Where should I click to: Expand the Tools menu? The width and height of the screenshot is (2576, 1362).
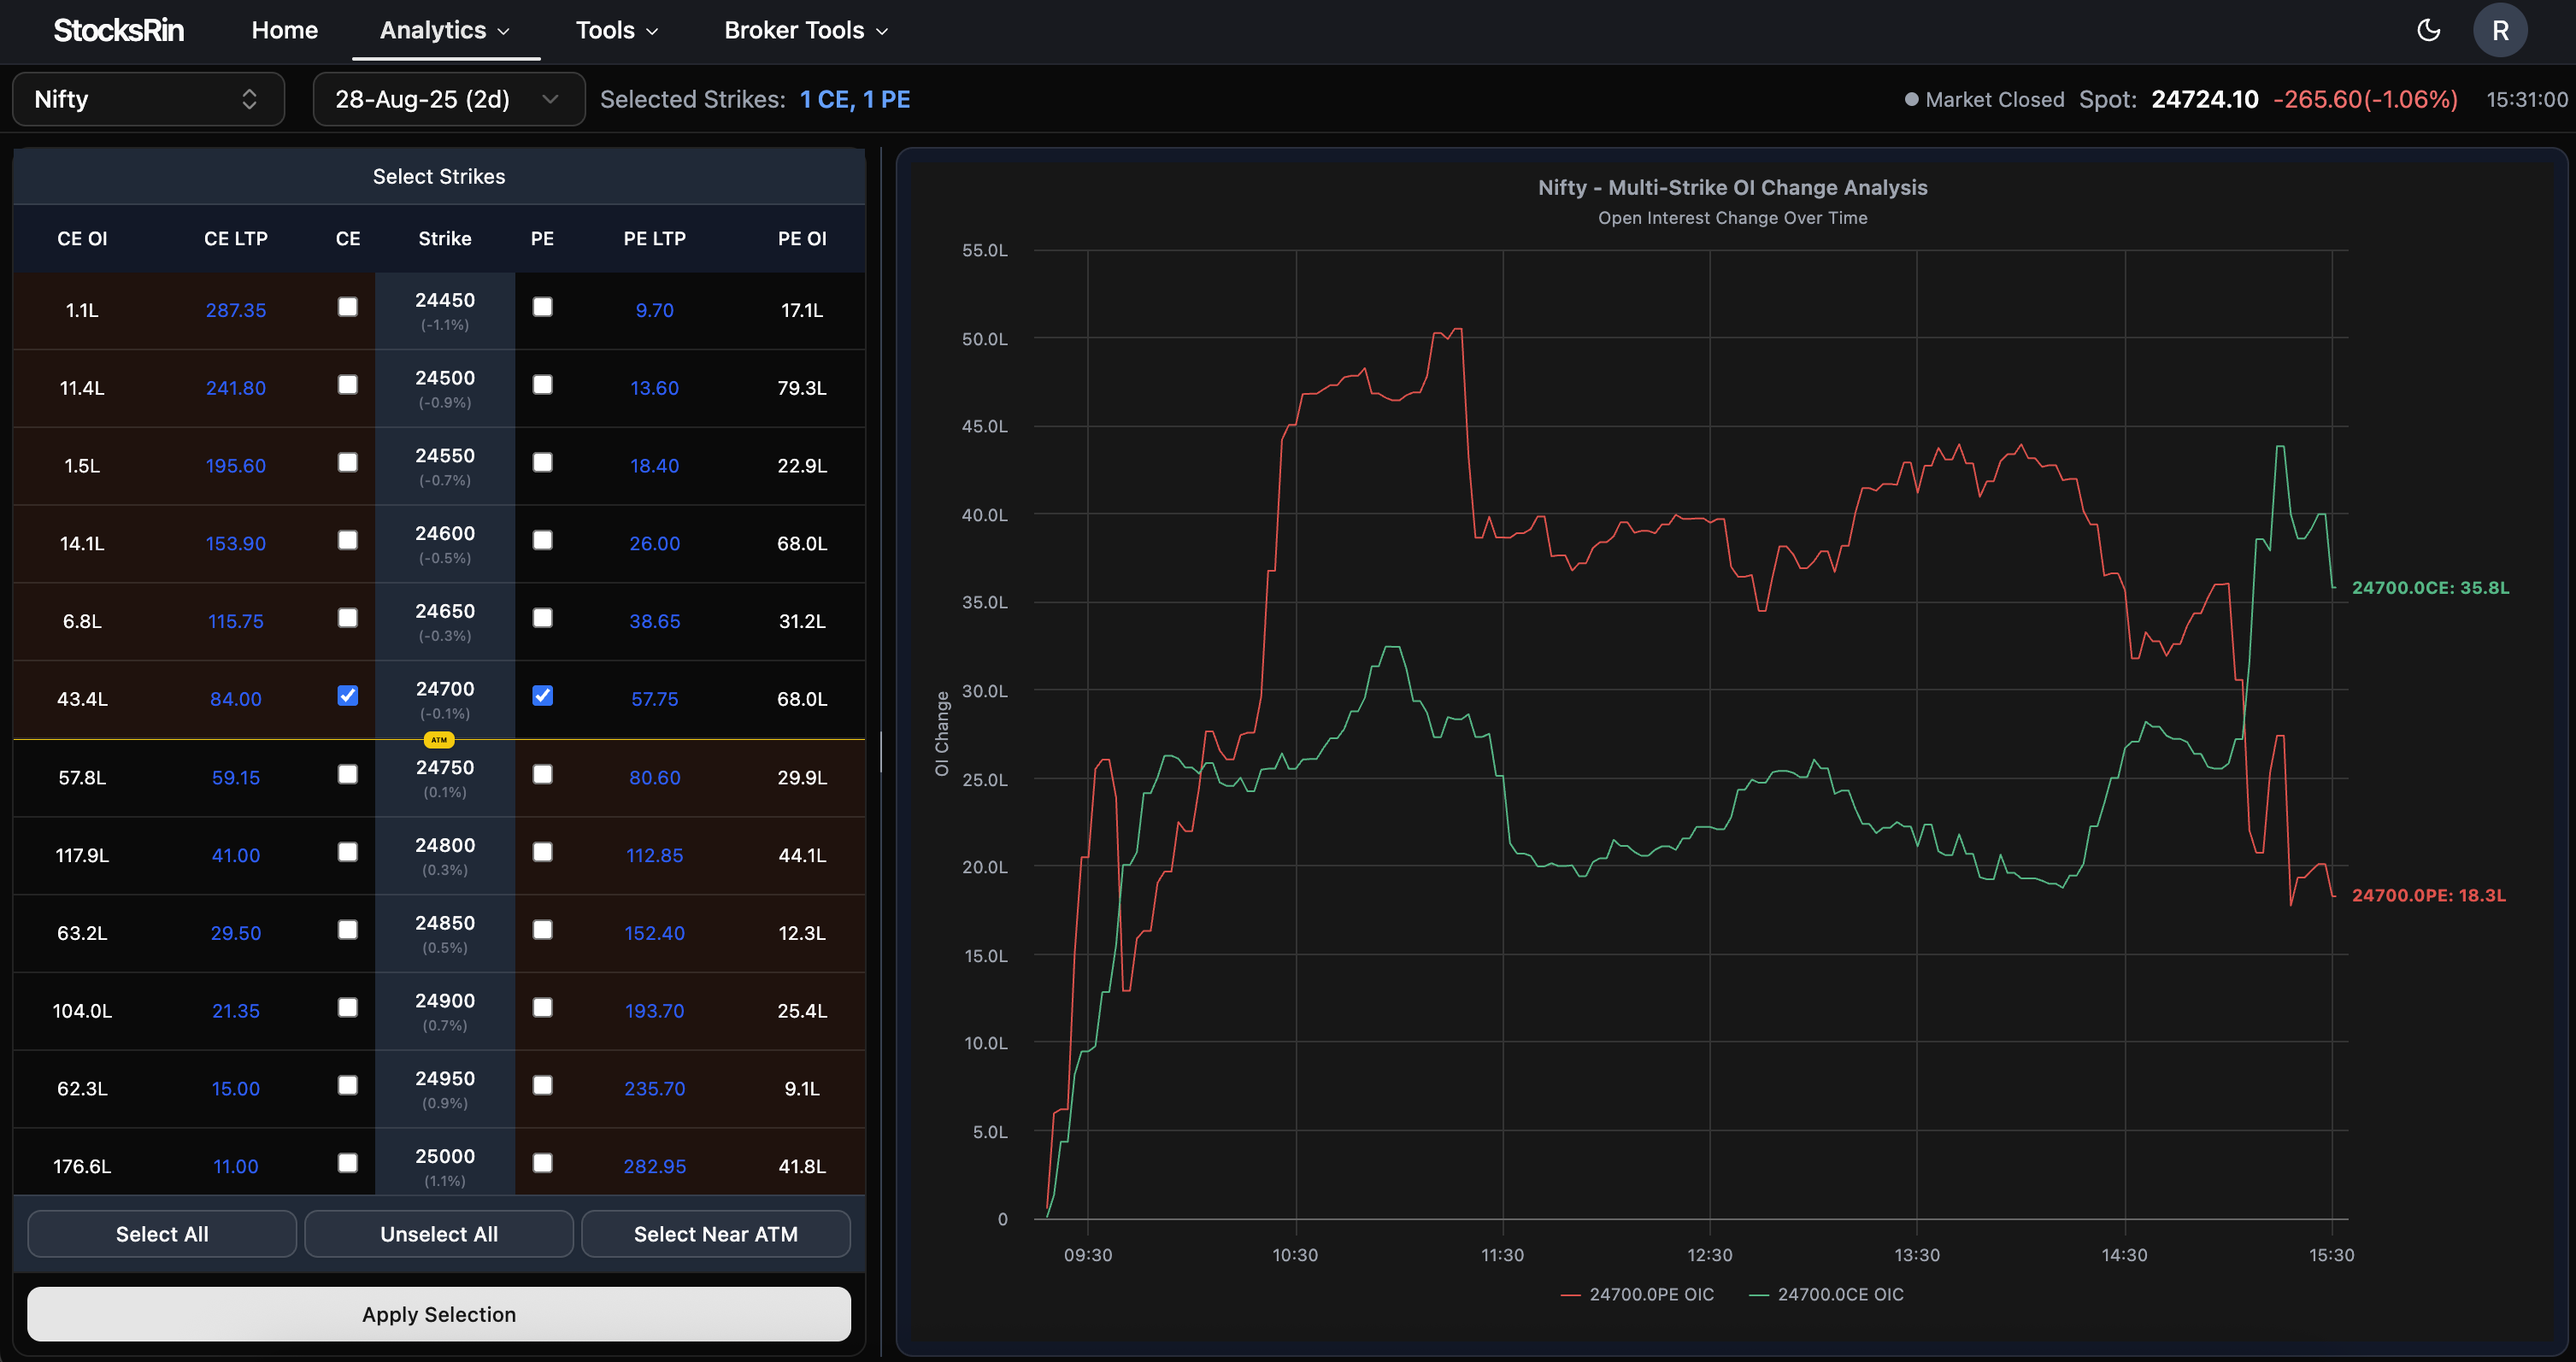(617, 30)
